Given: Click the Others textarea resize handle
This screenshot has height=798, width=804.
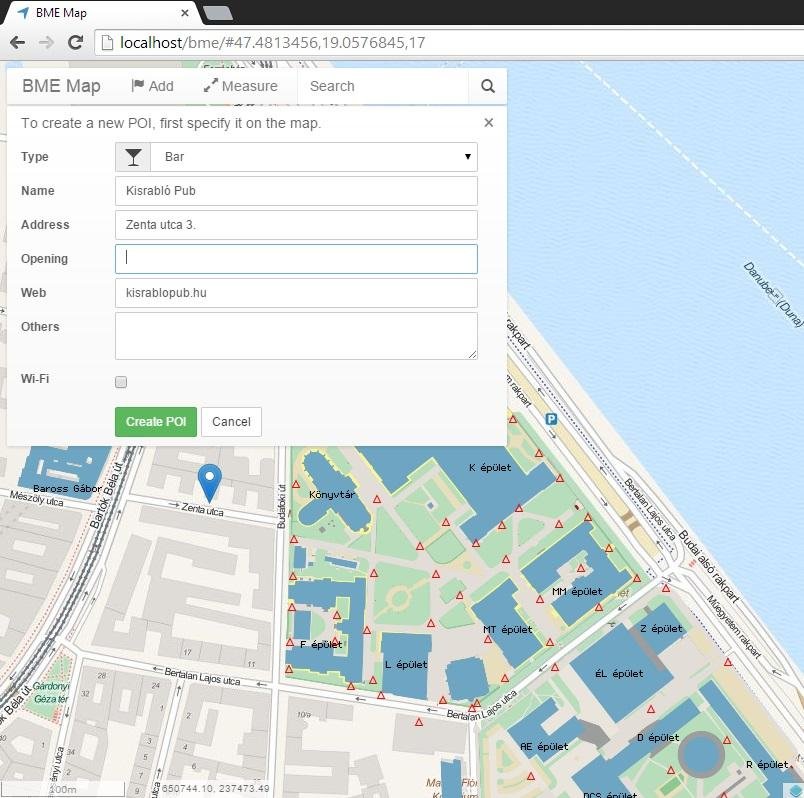Looking at the screenshot, I should pyautogui.click(x=472, y=354).
